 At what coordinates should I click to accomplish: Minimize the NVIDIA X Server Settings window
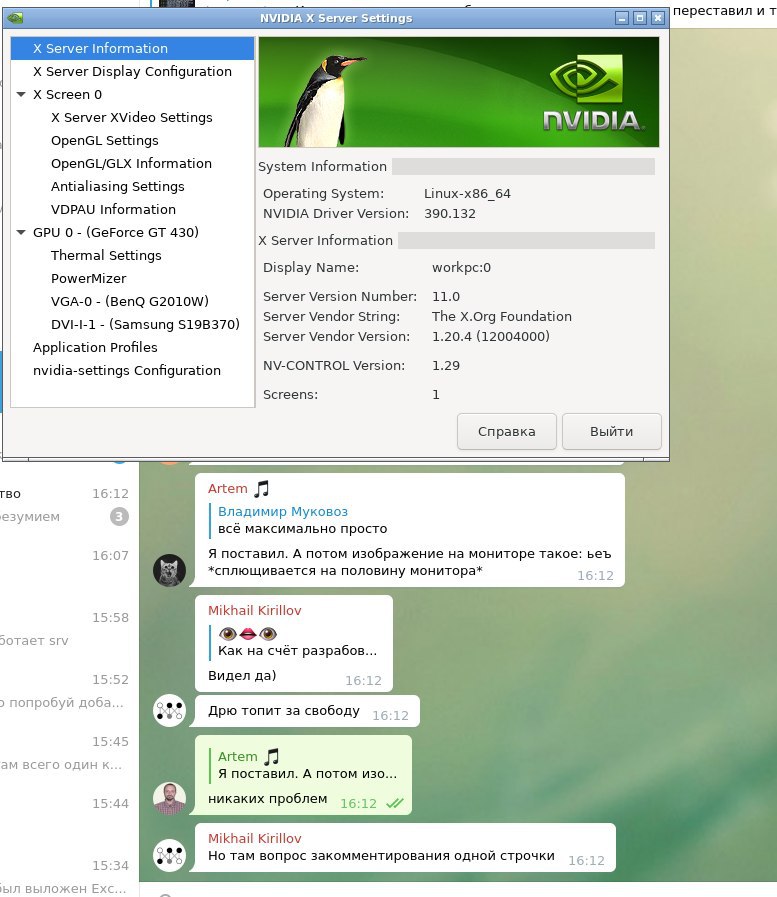622,18
